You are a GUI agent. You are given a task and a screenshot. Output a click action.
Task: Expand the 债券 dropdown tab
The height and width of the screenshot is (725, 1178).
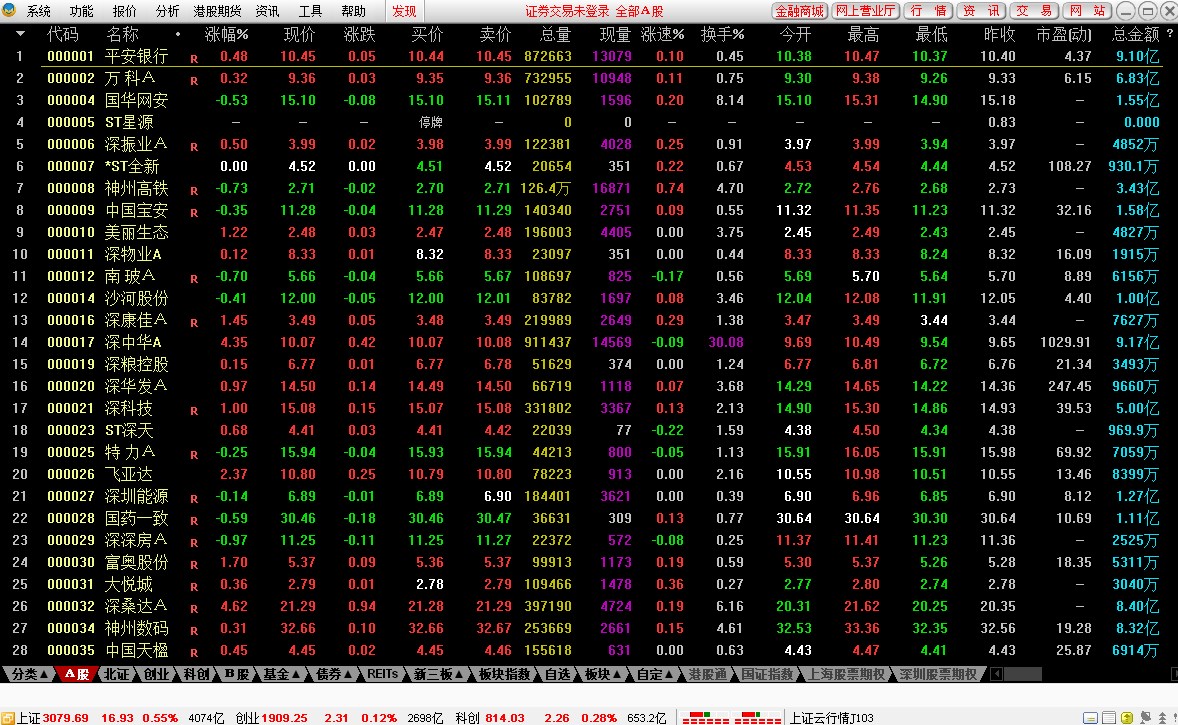click(334, 674)
